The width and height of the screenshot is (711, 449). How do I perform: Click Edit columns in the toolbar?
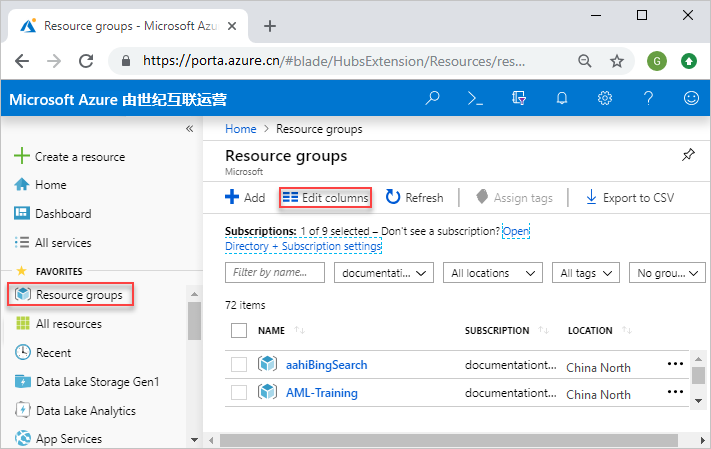coord(326,198)
